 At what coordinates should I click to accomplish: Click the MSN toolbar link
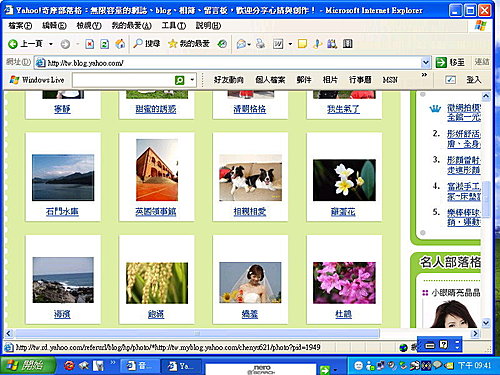tap(390, 80)
